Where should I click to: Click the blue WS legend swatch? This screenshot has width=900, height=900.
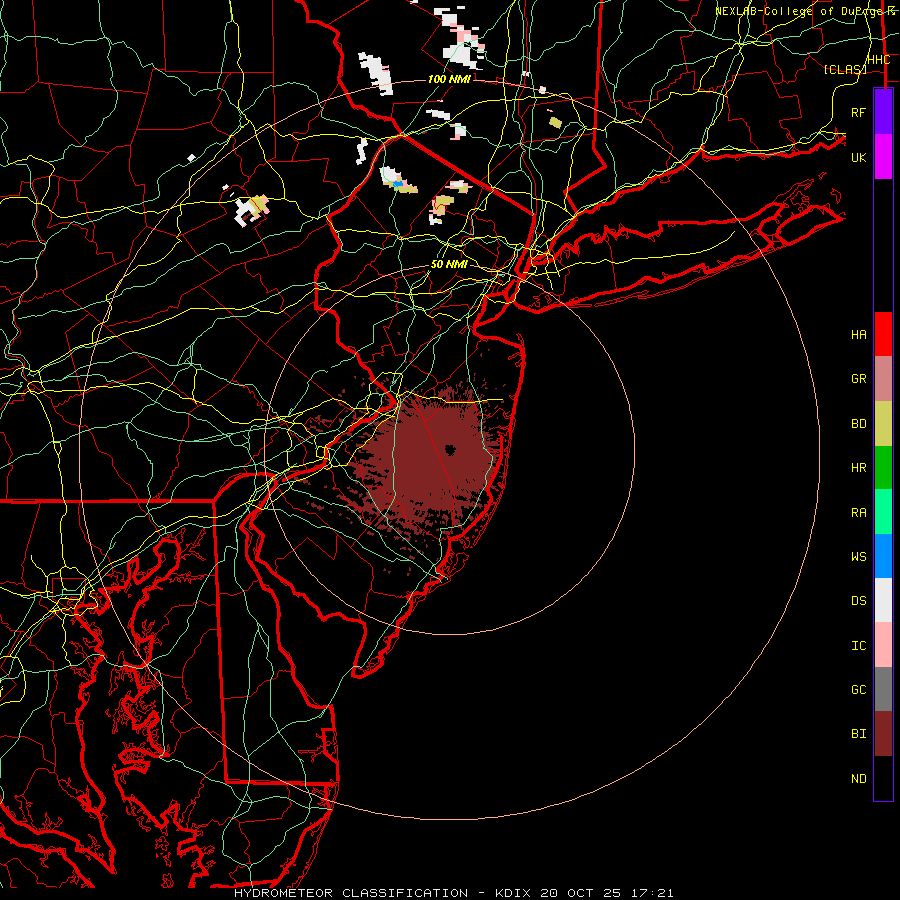(883, 556)
